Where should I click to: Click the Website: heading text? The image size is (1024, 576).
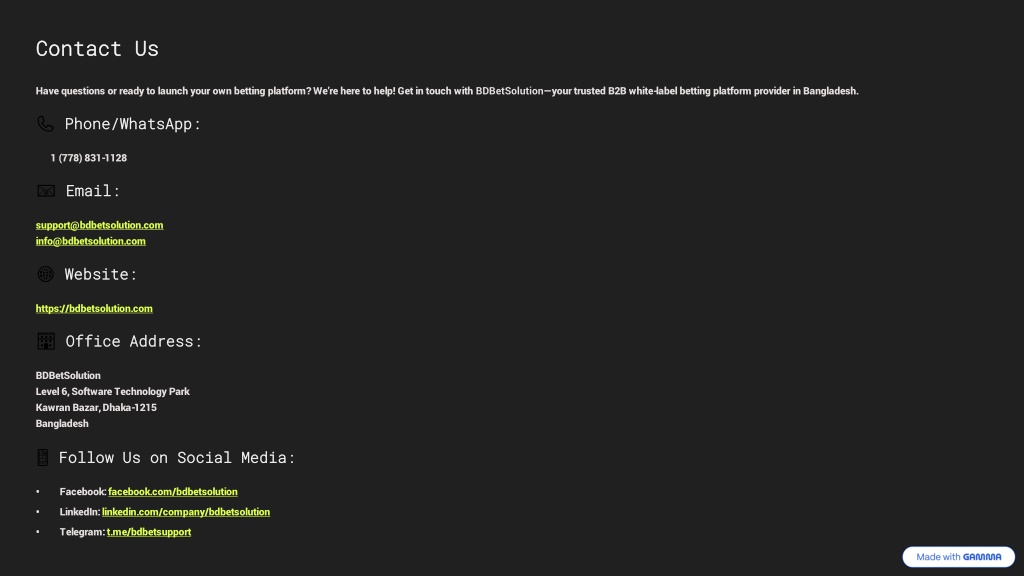101,274
